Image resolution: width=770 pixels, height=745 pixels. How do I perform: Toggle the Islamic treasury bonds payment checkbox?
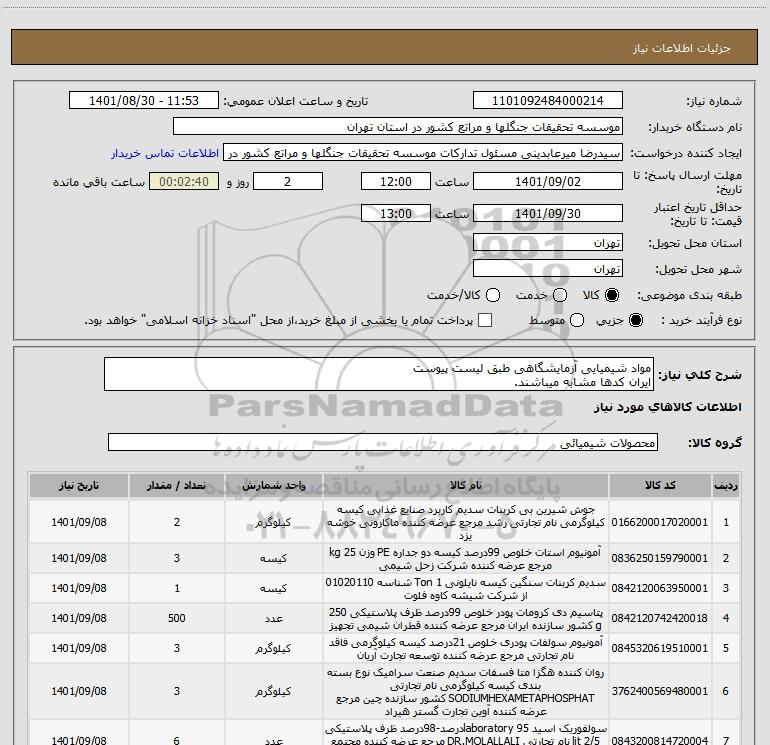(485, 320)
